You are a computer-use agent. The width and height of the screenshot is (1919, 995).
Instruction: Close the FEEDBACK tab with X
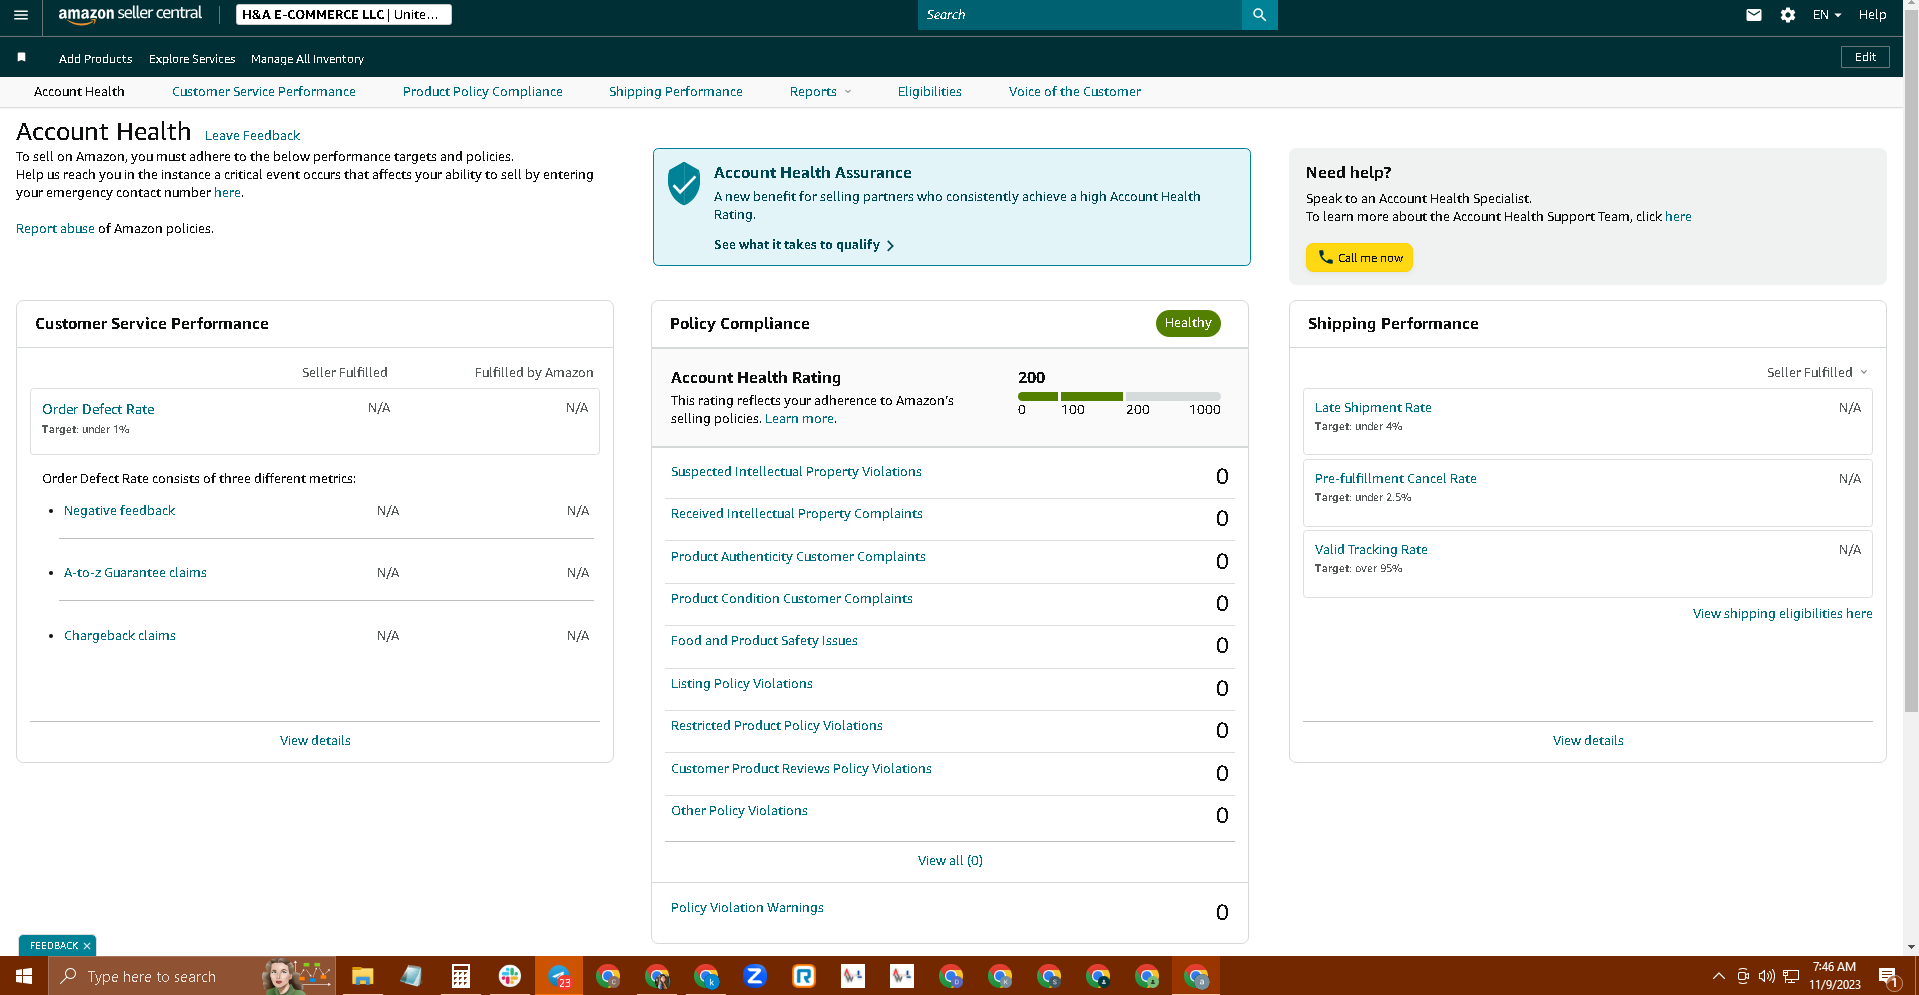pyautogui.click(x=87, y=946)
